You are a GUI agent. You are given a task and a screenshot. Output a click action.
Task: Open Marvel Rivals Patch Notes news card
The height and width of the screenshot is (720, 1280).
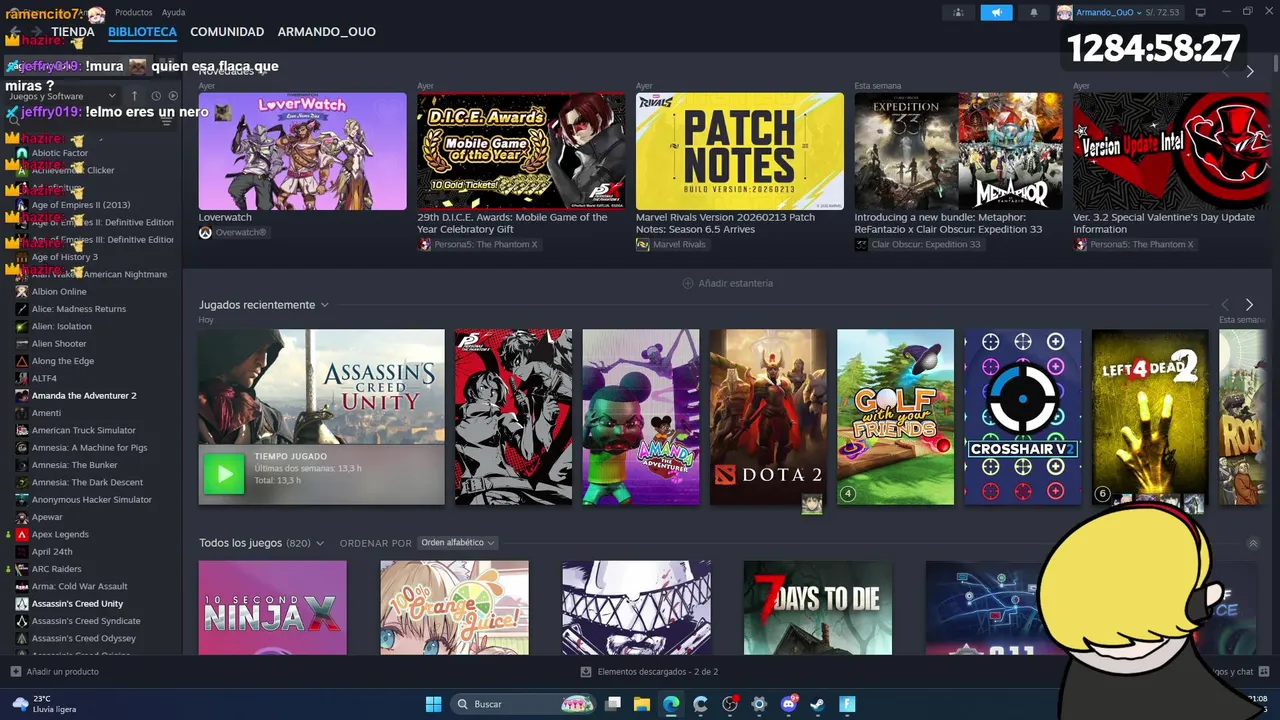tap(740, 151)
